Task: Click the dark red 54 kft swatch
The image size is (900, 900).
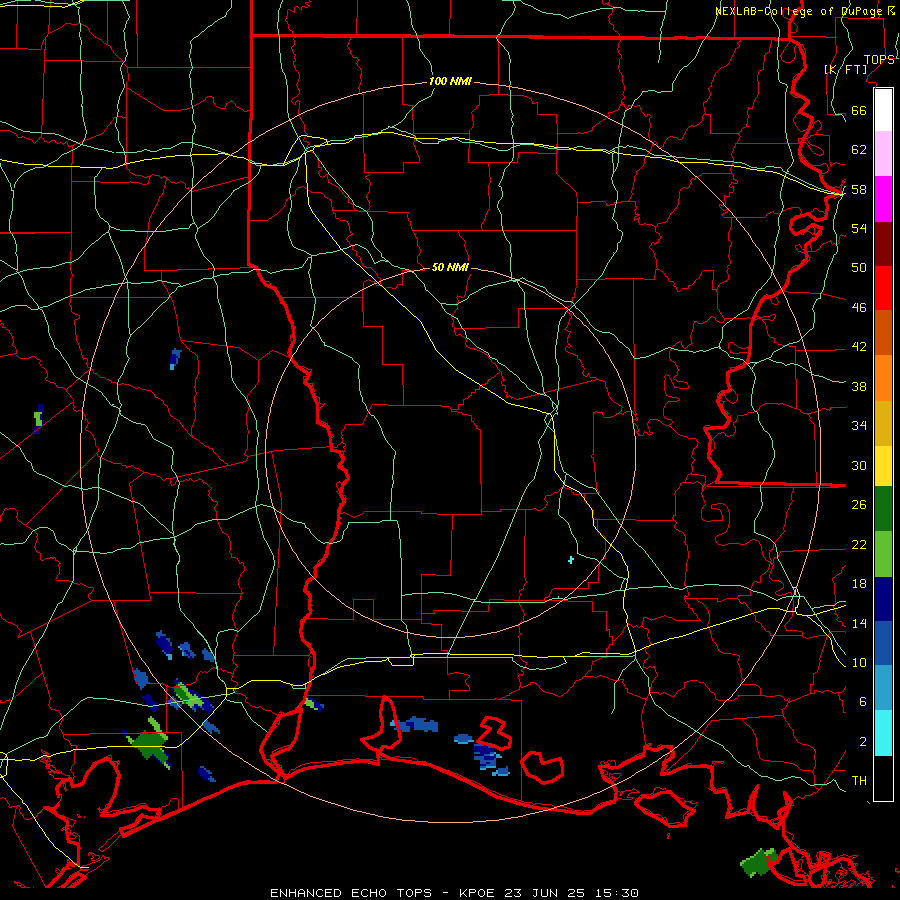Action: click(x=883, y=244)
